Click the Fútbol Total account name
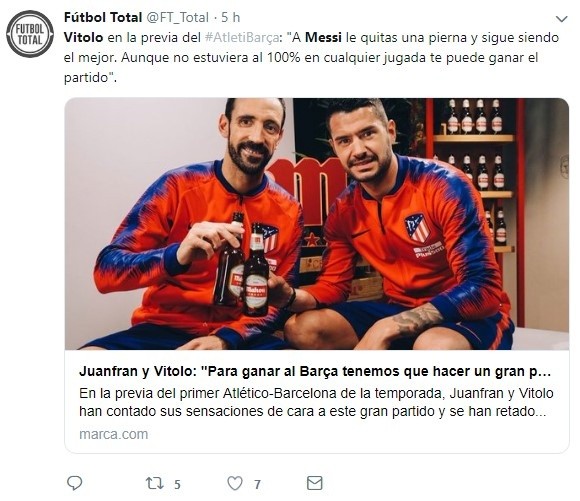Image resolution: width=580 pixels, height=501 pixels. coord(103,17)
